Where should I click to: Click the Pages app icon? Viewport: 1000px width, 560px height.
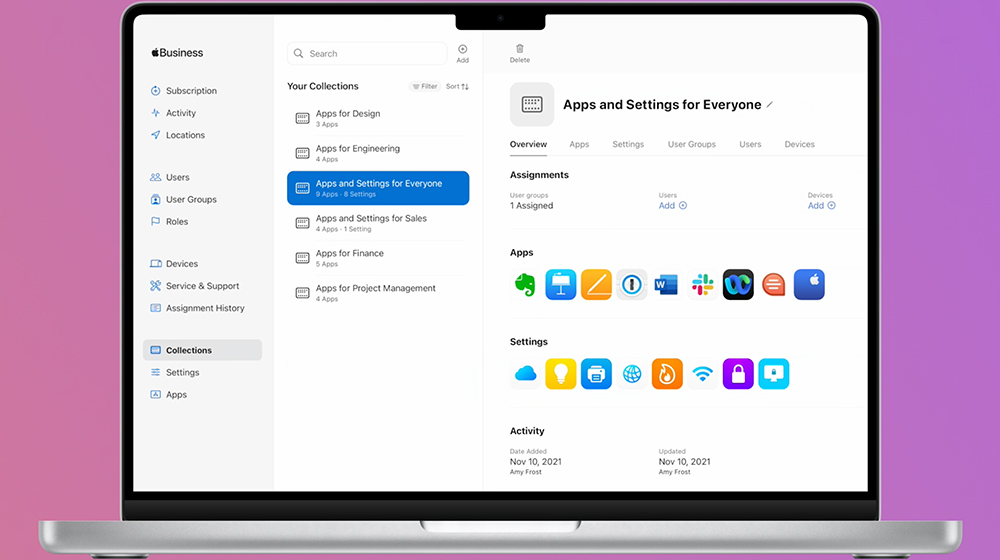pyautogui.click(x=596, y=284)
